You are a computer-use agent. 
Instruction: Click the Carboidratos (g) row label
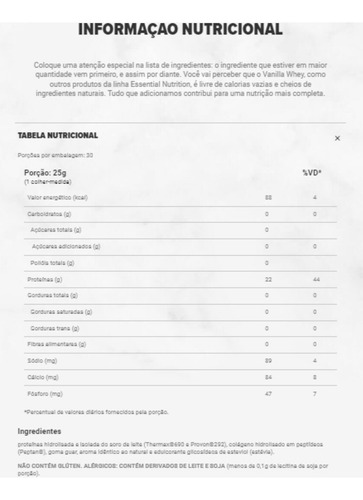pos(49,214)
